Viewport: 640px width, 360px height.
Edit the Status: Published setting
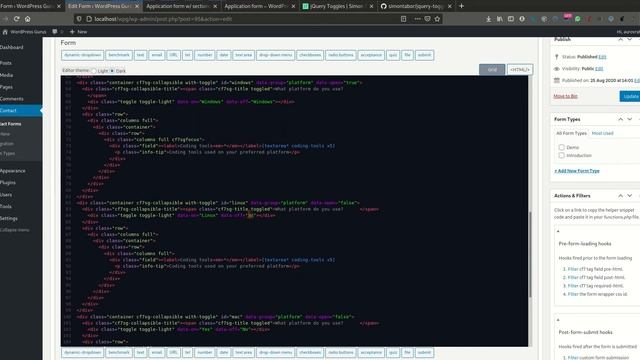(x=602, y=57)
